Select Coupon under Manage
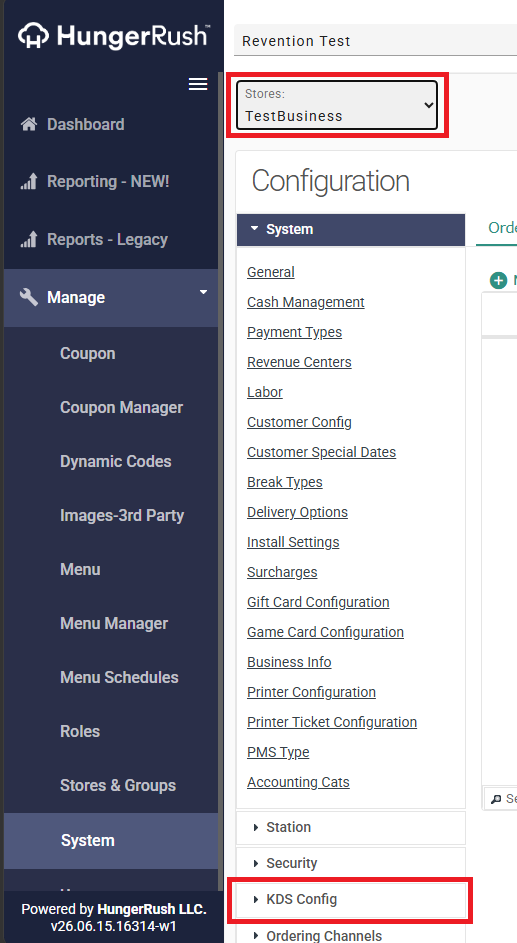 [88, 354]
